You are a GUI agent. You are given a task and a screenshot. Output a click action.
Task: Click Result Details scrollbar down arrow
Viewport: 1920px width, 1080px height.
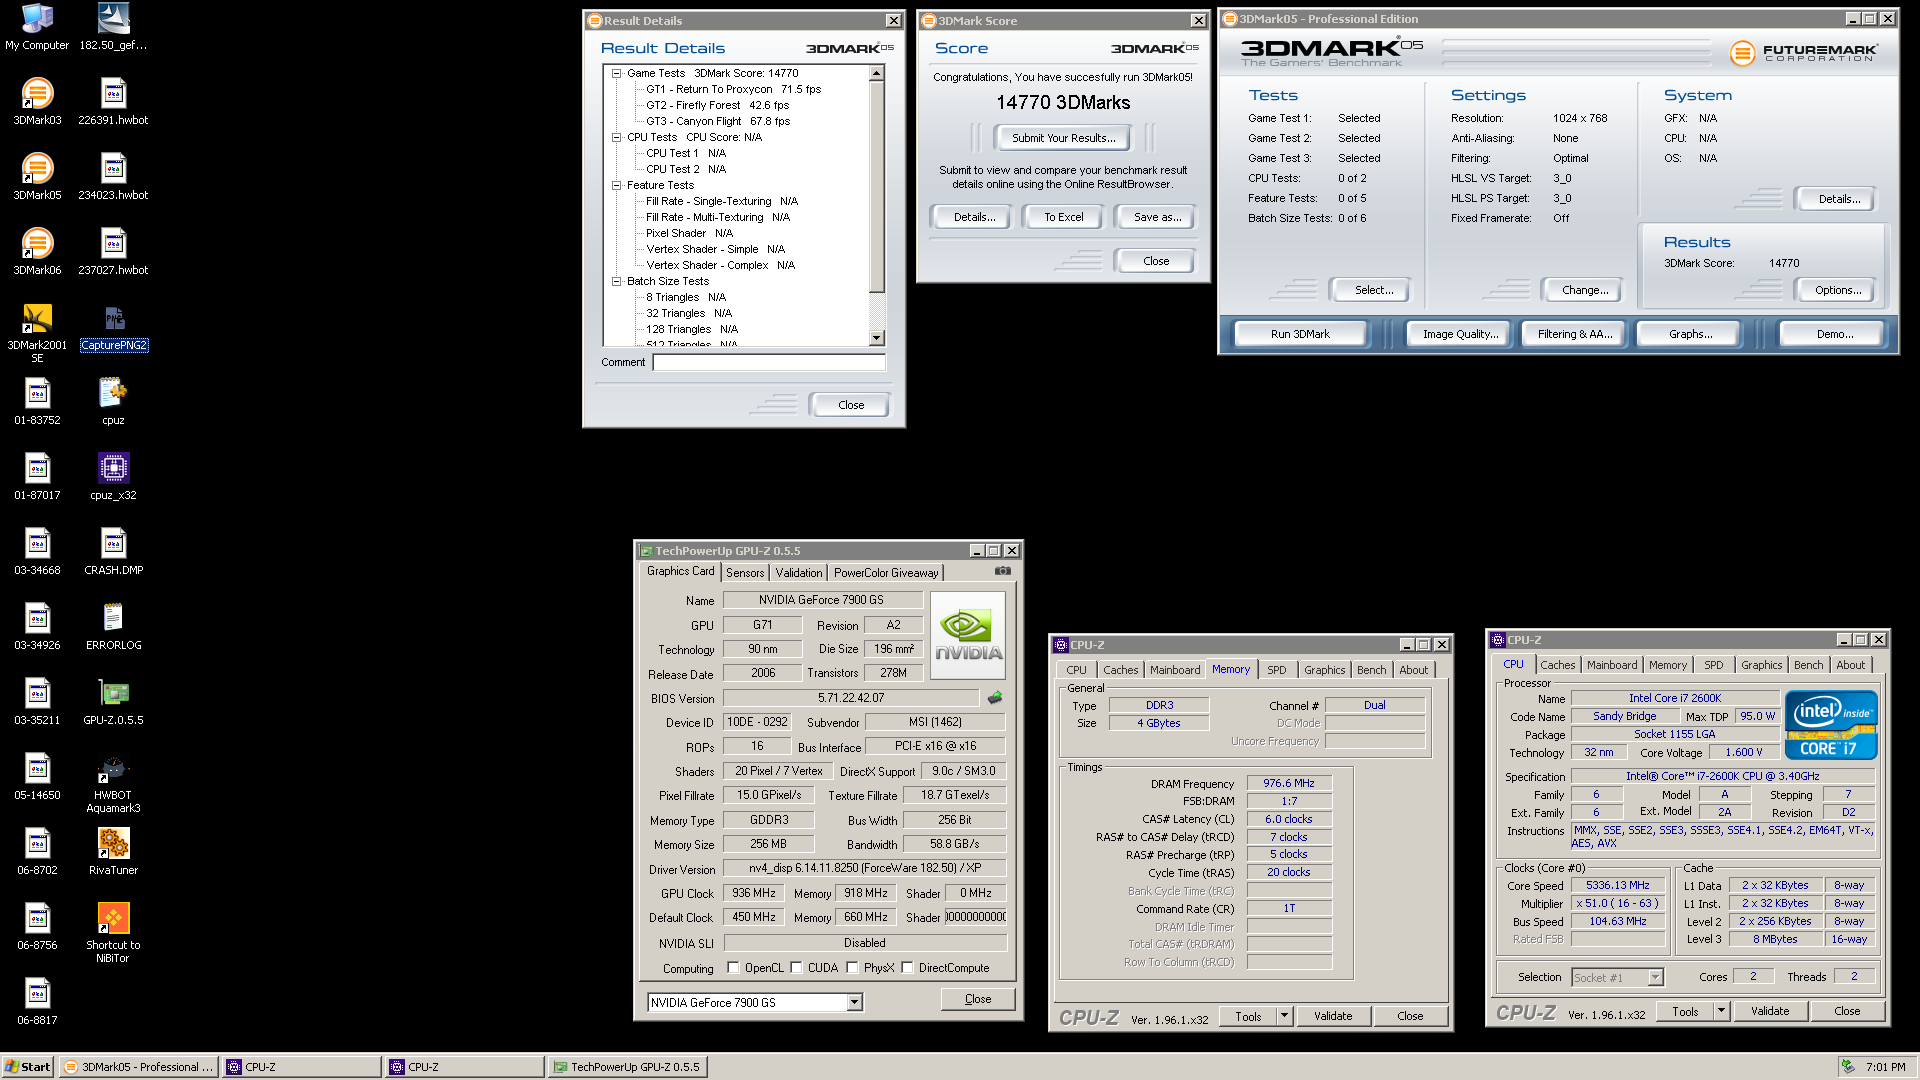(877, 338)
